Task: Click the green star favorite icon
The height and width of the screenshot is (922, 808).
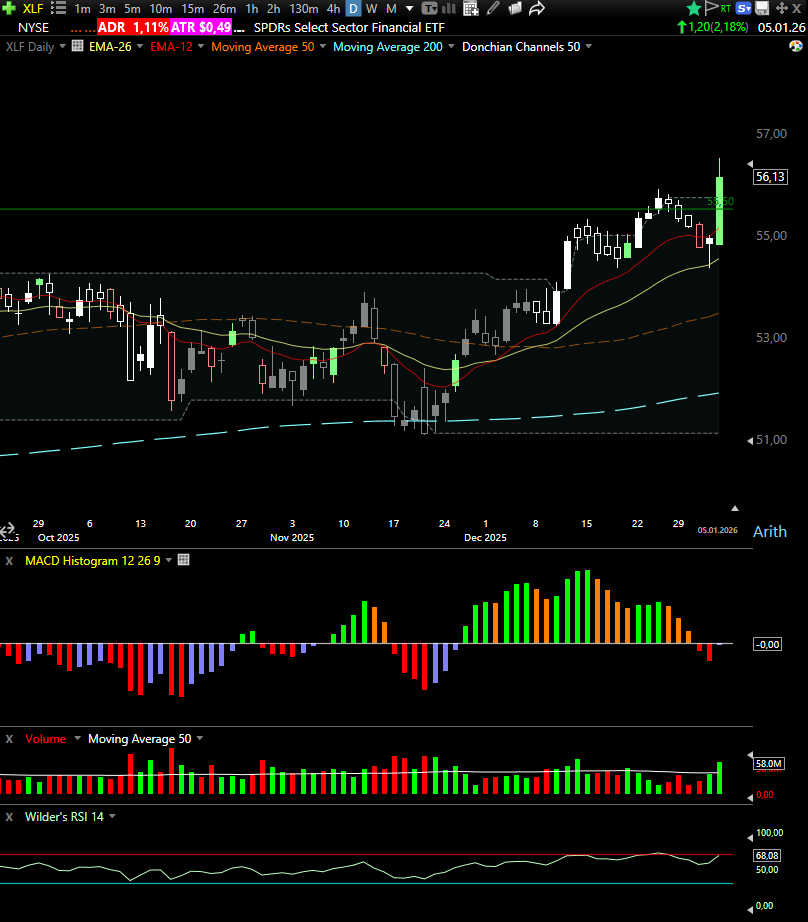Action: [x=694, y=8]
